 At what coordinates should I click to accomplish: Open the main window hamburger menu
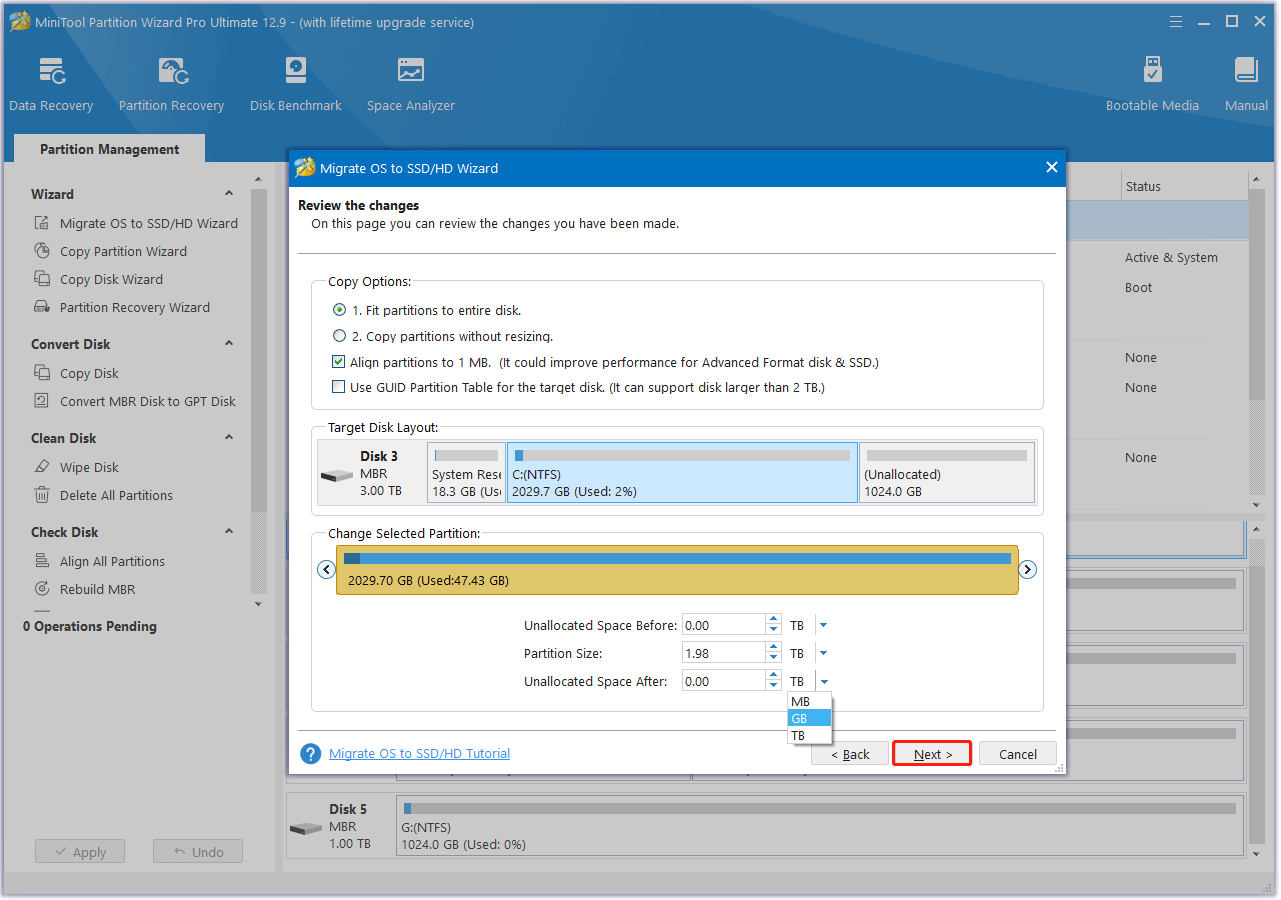(x=1176, y=21)
